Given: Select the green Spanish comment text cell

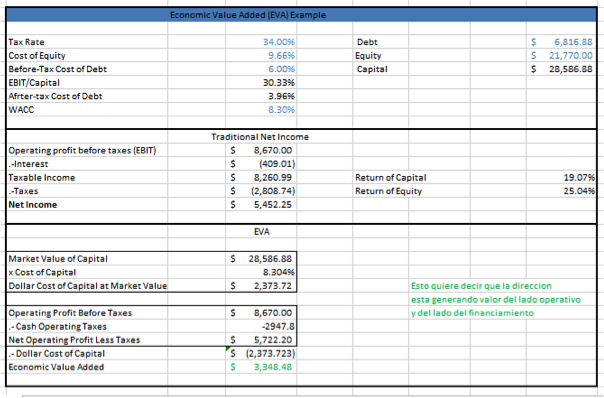Looking at the screenshot, I should (x=495, y=299).
